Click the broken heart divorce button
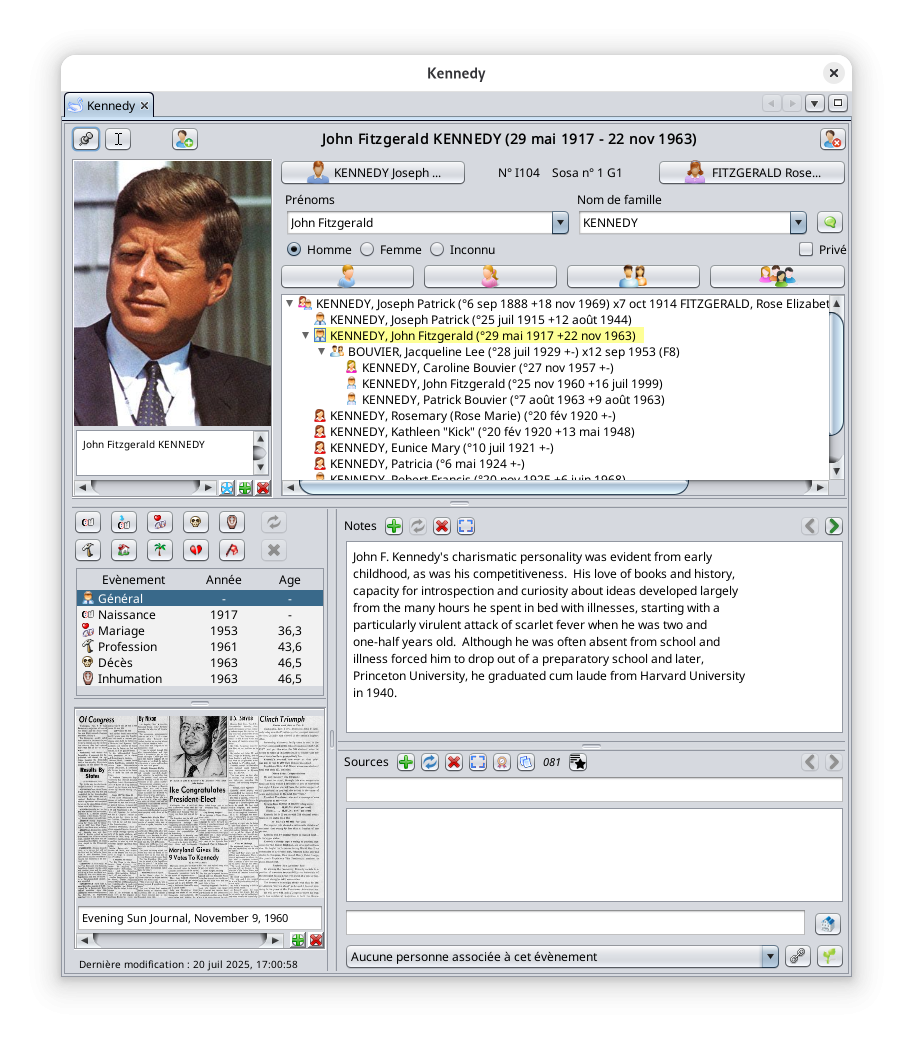The height and width of the screenshot is (1044, 913). [196, 551]
